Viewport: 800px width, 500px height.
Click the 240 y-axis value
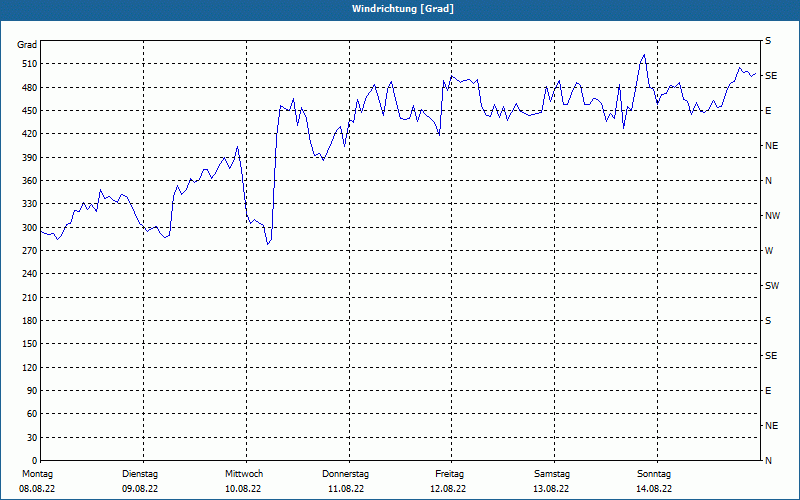[29, 274]
